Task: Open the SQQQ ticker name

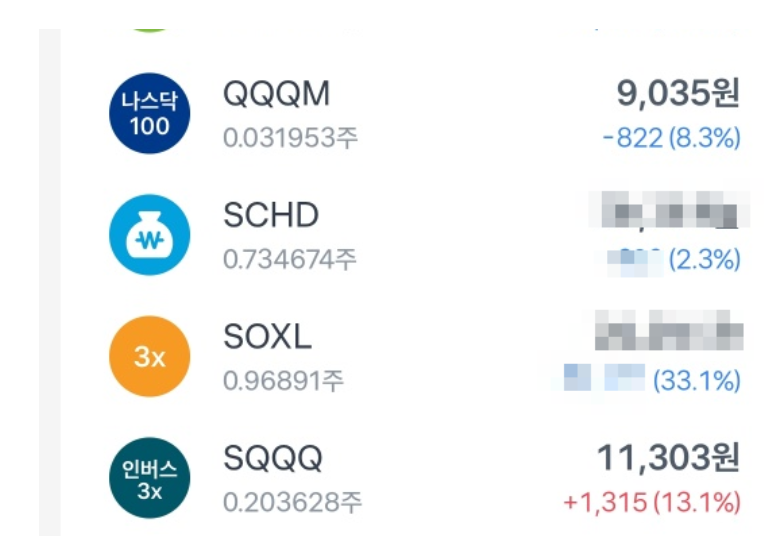Action: [x=273, y=458]
